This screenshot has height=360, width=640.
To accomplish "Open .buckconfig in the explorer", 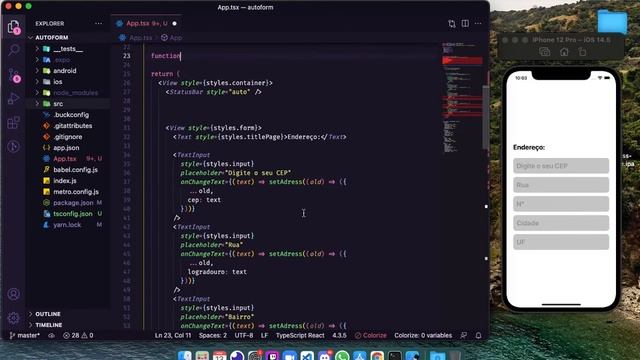I will point(71,115).
